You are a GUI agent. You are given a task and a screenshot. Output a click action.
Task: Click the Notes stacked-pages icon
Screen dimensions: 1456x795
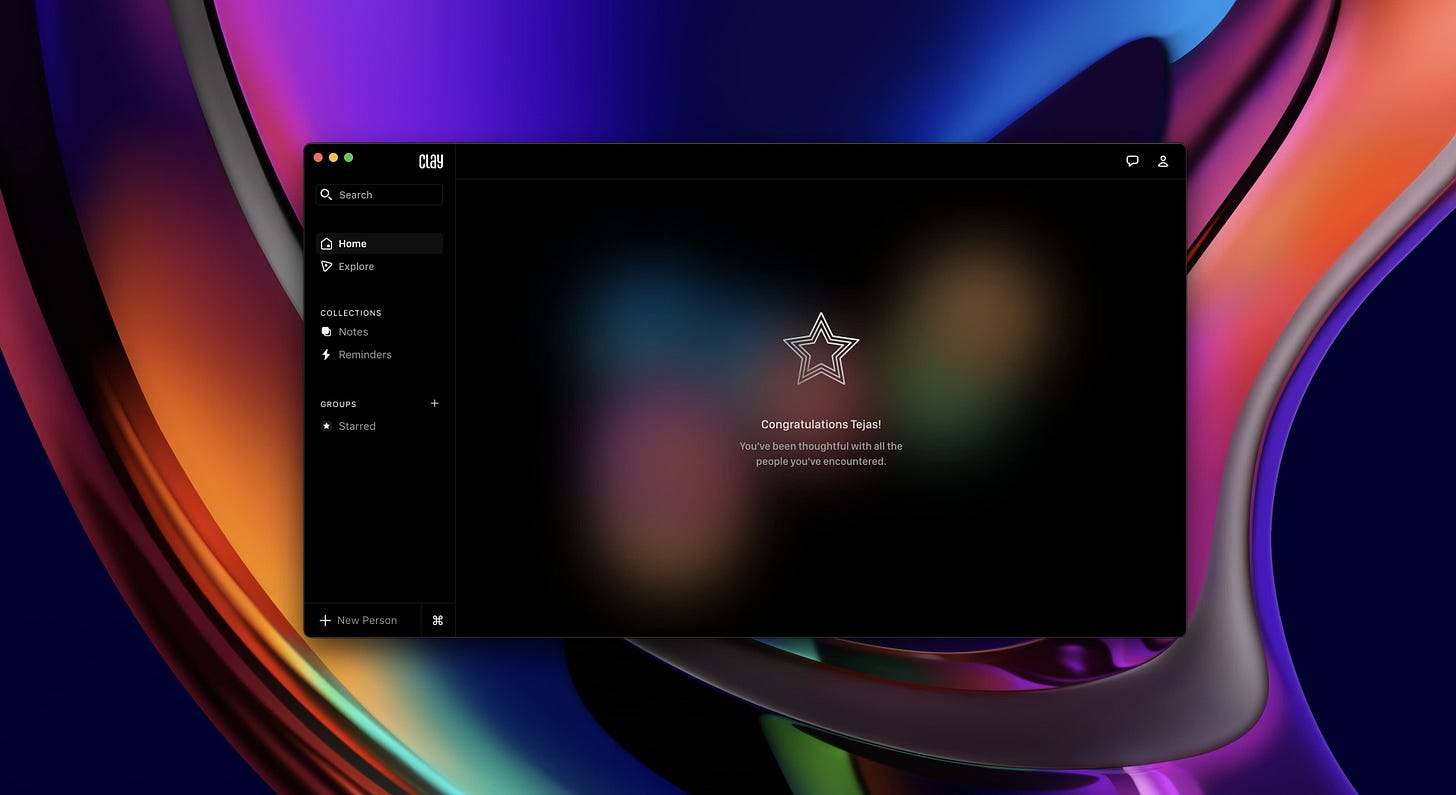[326, 332]
